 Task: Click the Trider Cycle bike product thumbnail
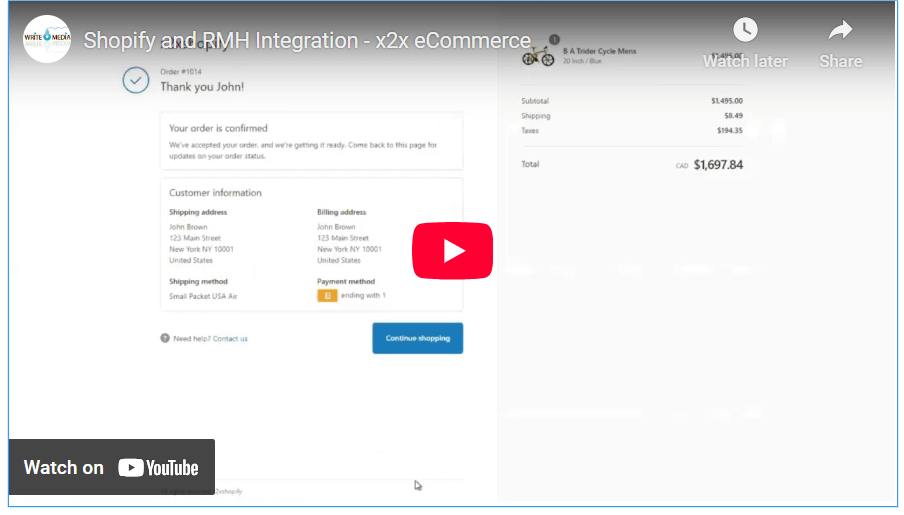tap(538, 56)
